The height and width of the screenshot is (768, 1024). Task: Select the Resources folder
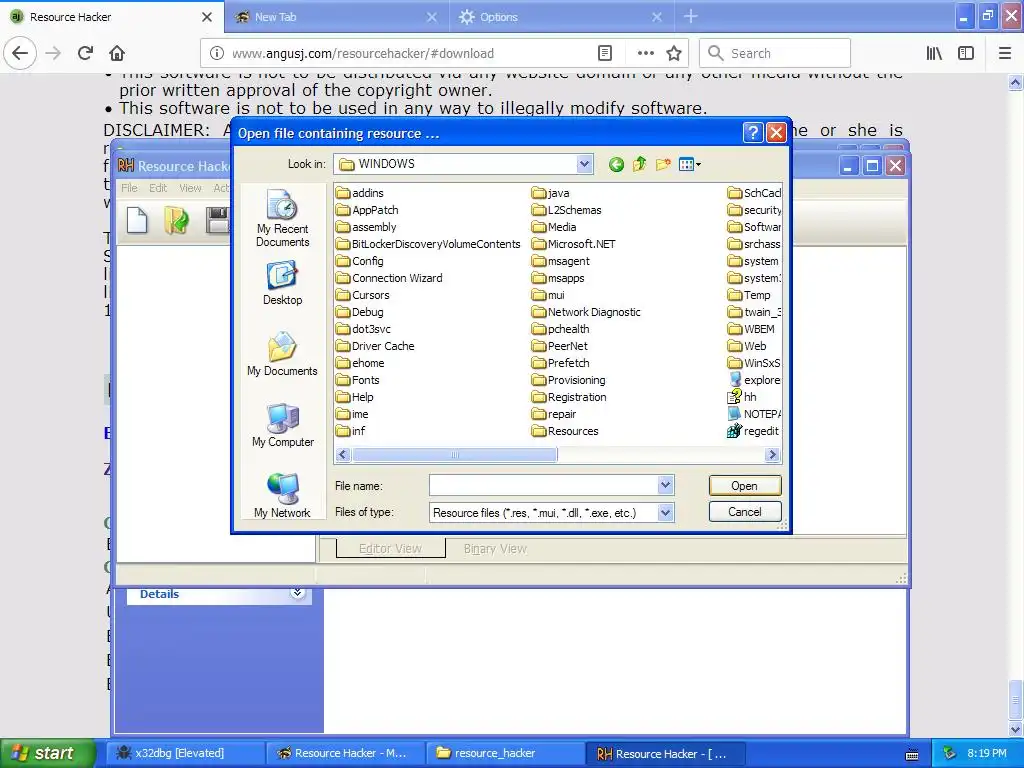[x=566, y=431]
